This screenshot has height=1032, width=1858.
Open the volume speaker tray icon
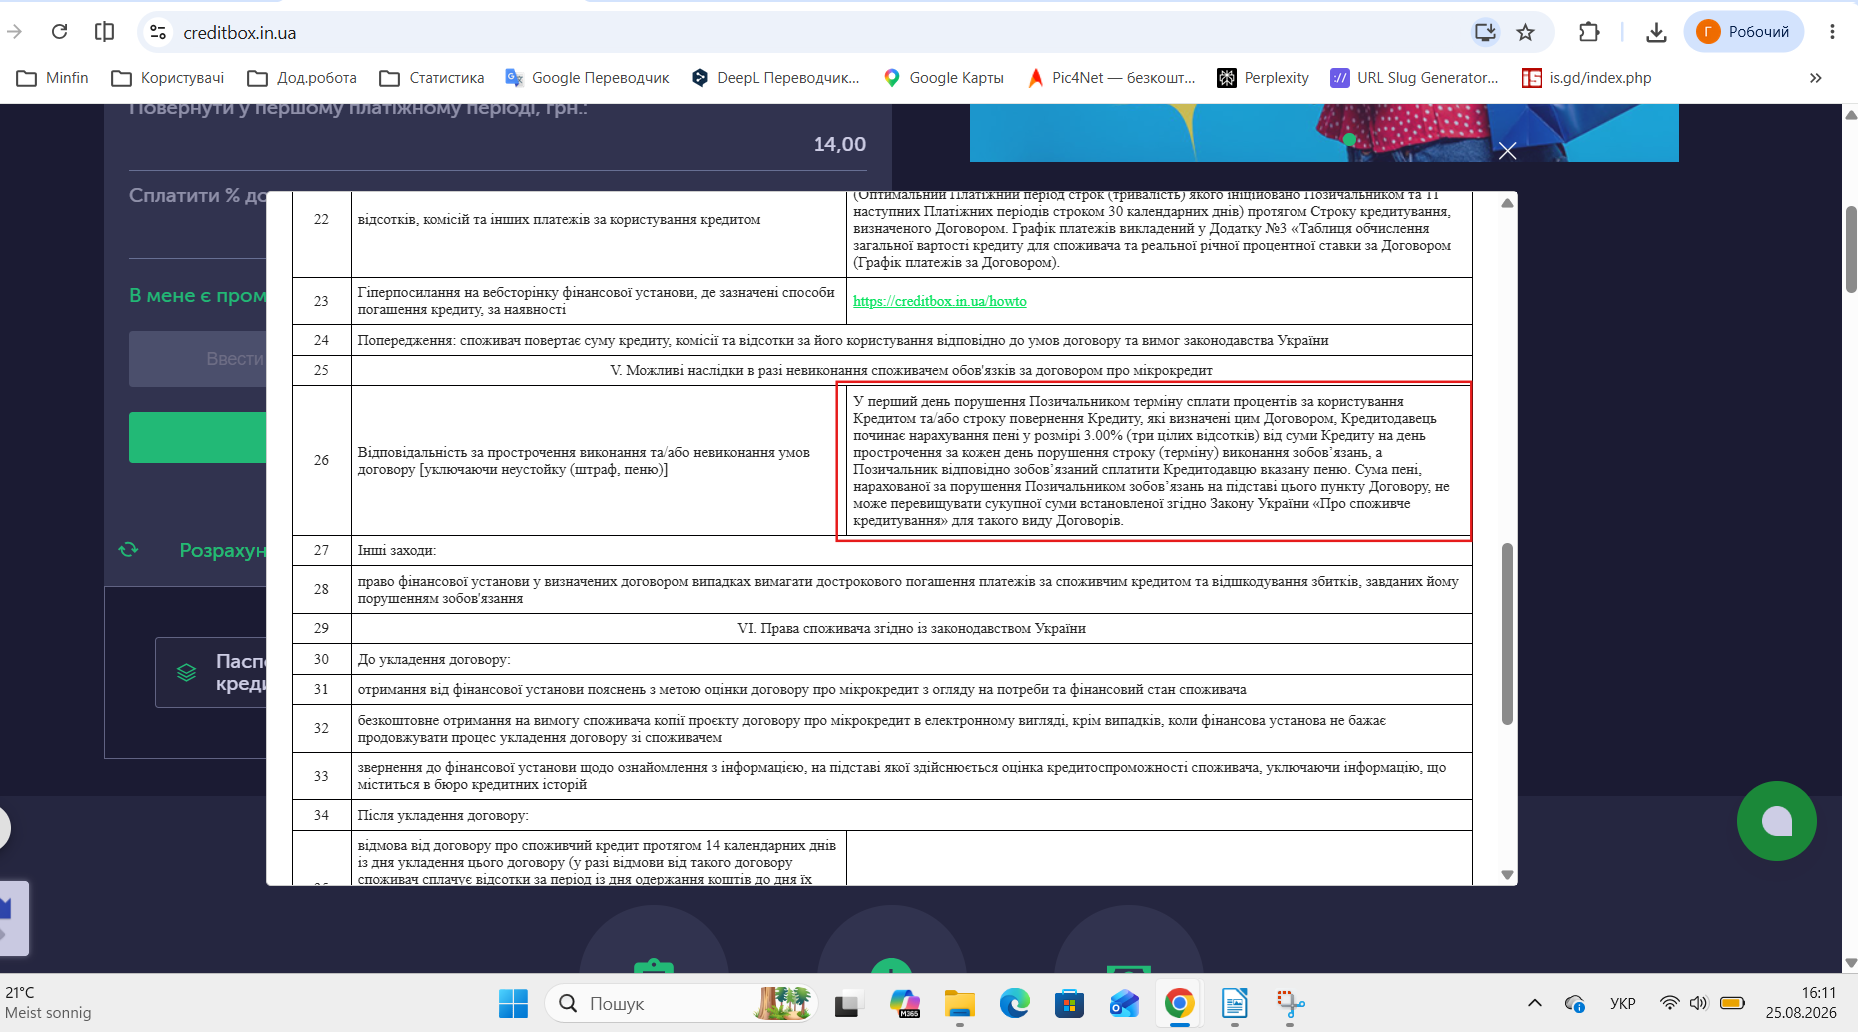1698,1003
